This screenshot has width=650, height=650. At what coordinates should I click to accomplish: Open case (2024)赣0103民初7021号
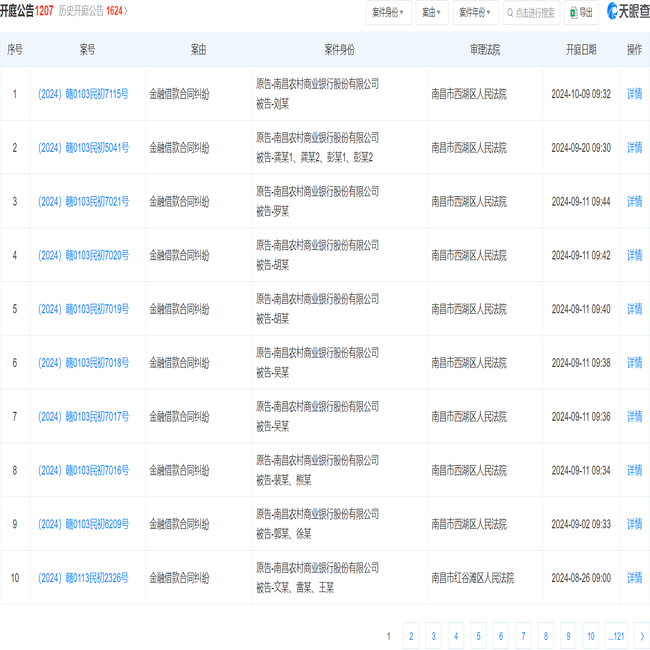[83, 201]
